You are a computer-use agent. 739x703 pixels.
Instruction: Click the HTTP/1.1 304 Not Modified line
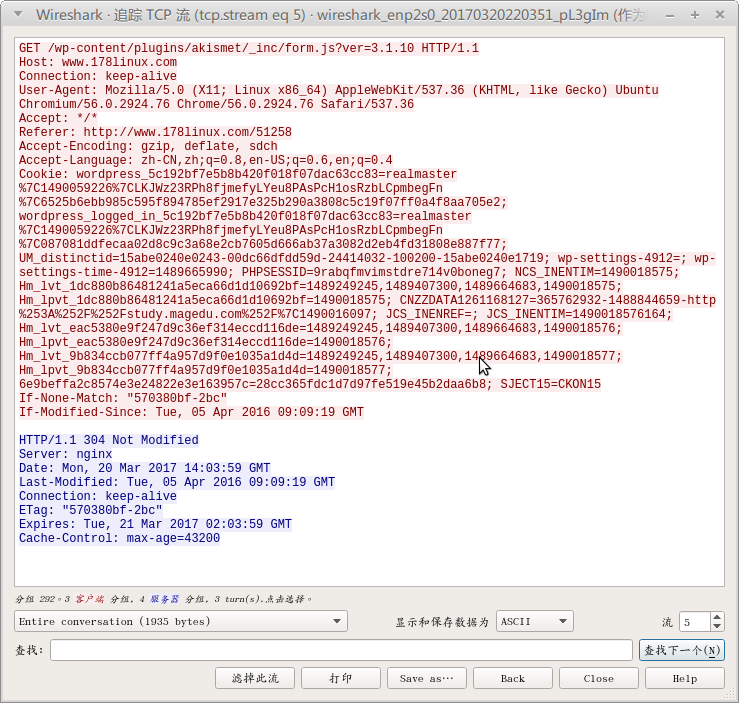click(x=109, y=440)
